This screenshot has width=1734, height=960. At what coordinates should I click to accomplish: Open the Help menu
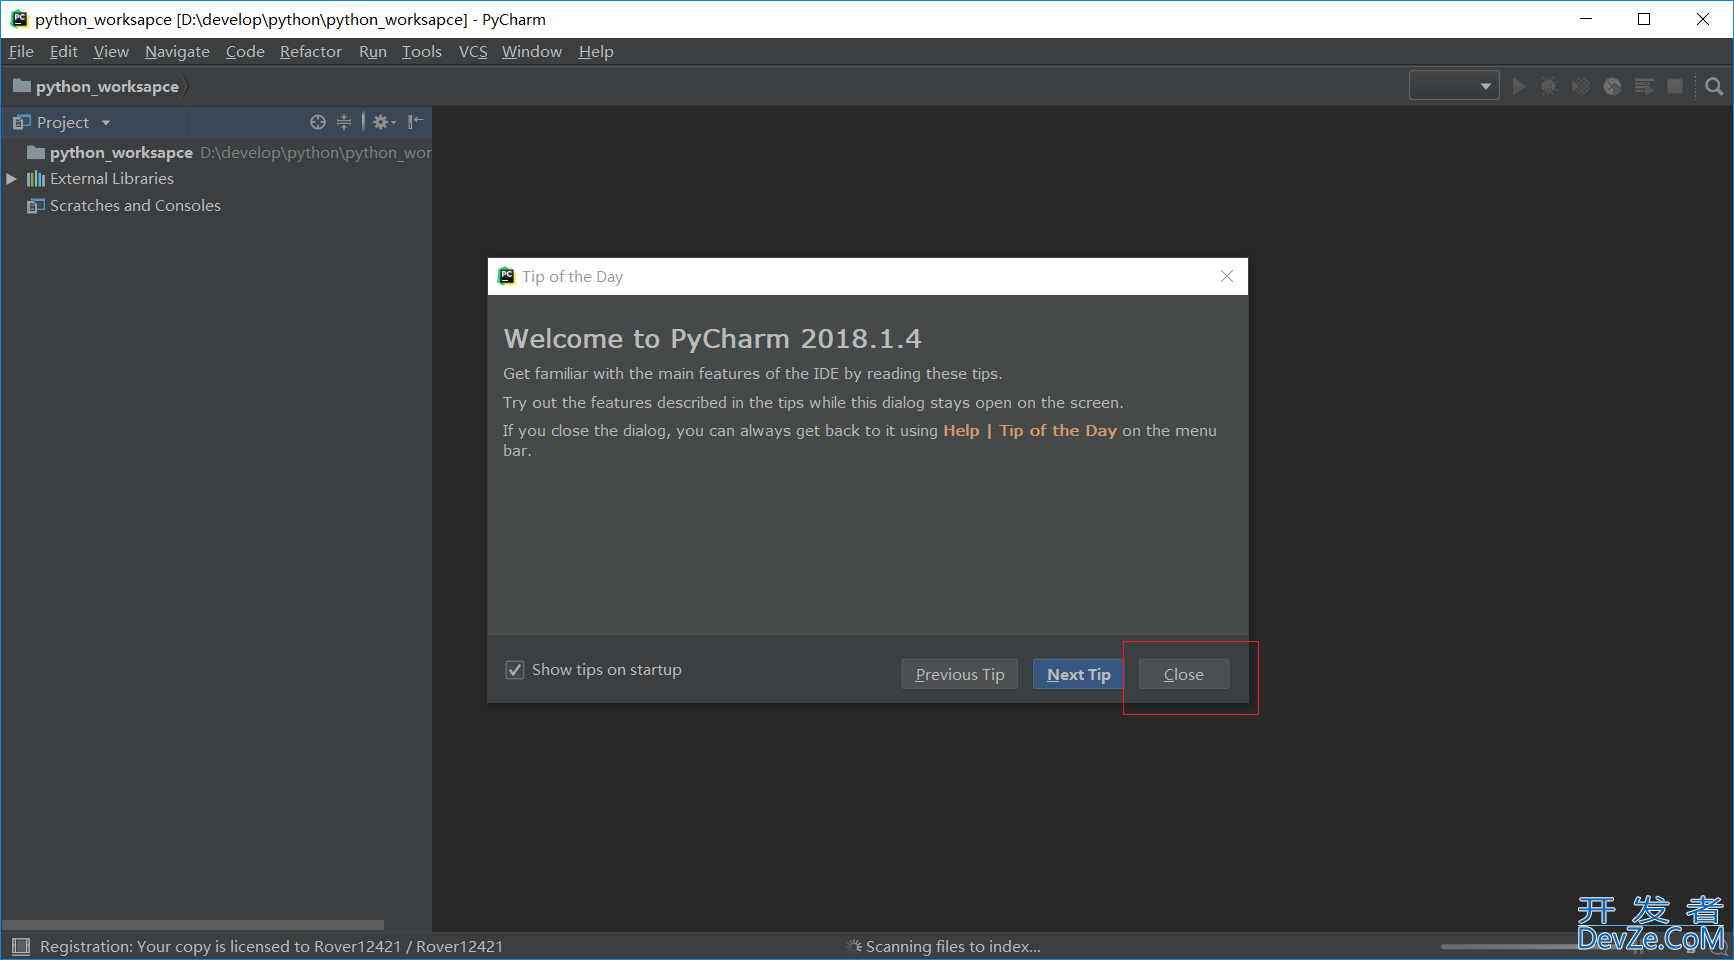click(x=596, y=52)
